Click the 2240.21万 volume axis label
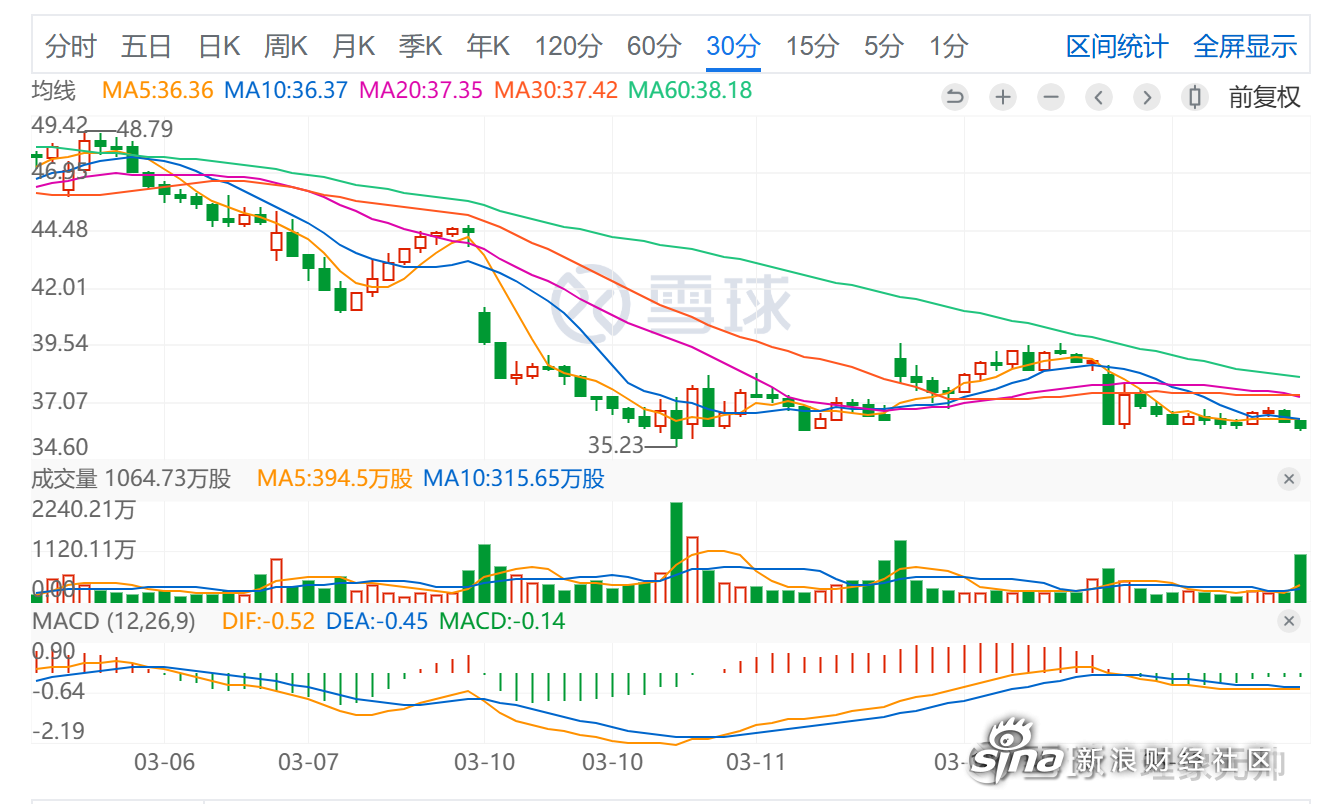This screenshot has height=804, width=1324. [83, 510]
